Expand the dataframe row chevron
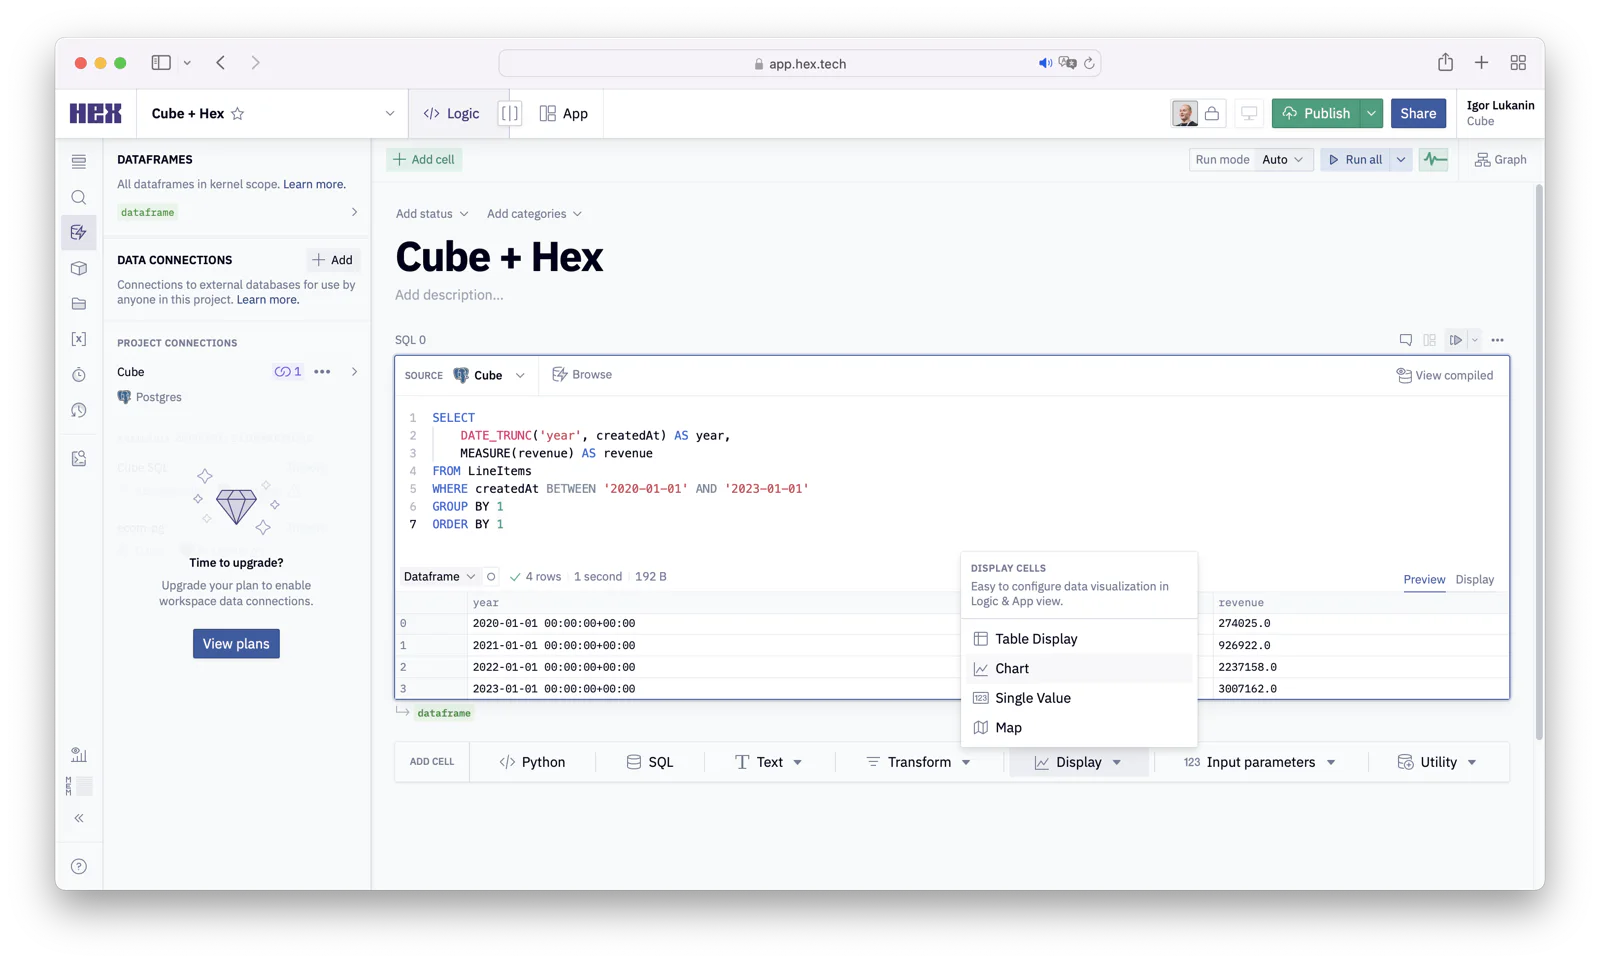Image resolution: width=1600 pixels, height=963 pixels. 354,212
